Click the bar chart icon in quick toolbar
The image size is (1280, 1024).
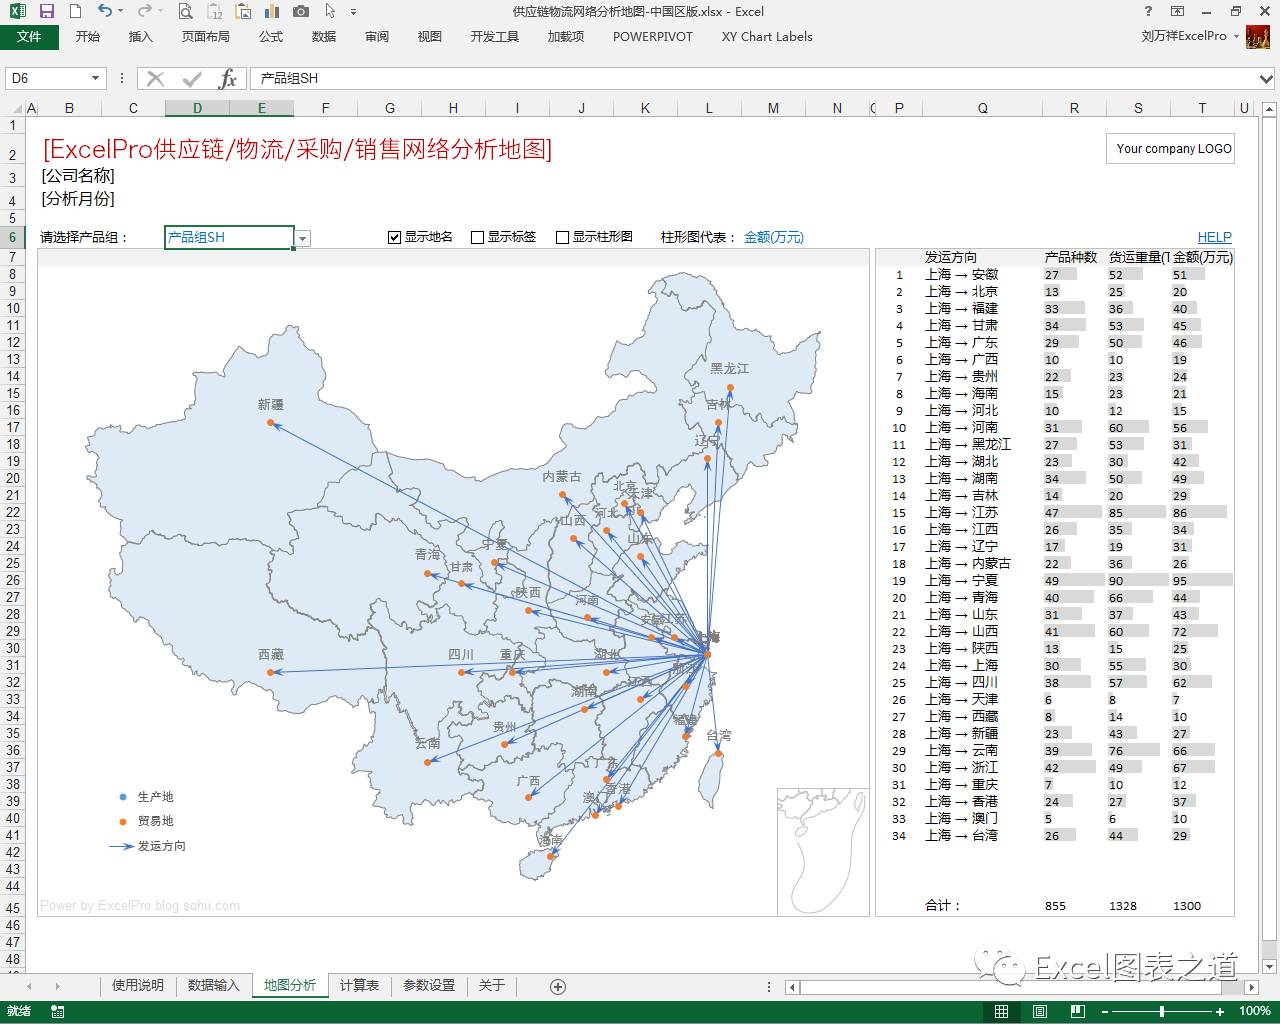tap(271, 12)
